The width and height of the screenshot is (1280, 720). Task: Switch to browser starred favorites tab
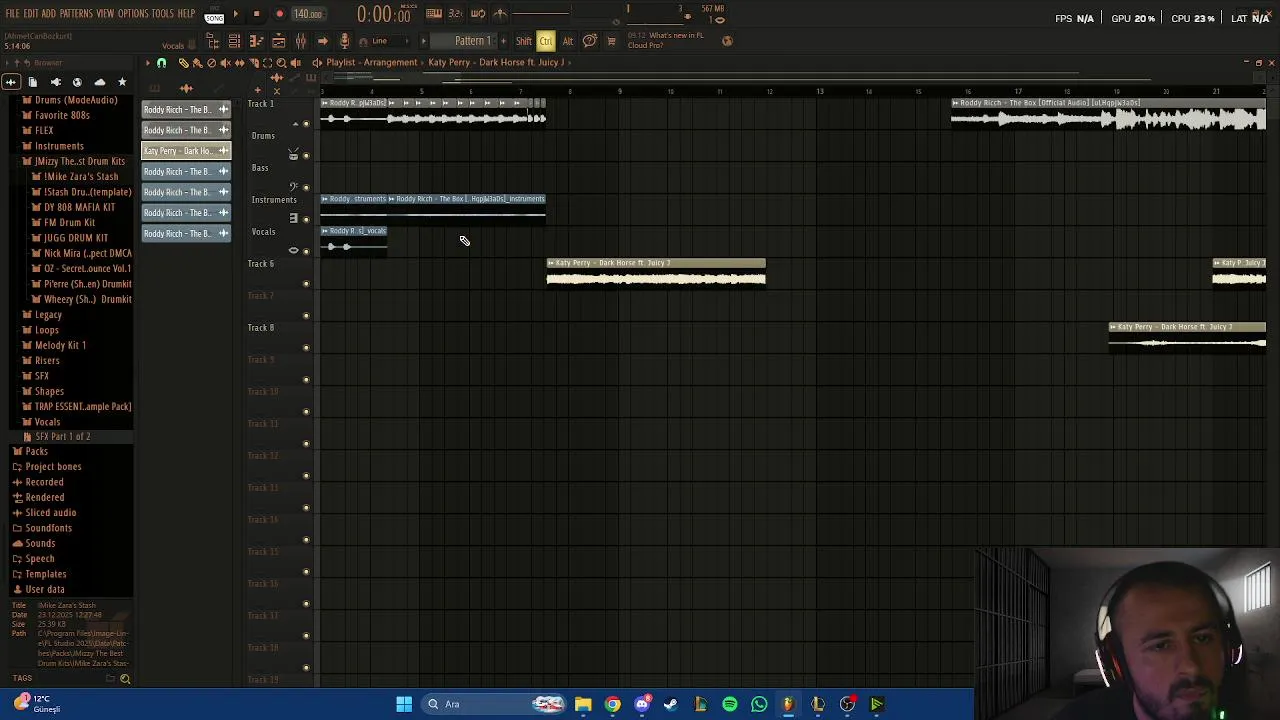point(122,82)
